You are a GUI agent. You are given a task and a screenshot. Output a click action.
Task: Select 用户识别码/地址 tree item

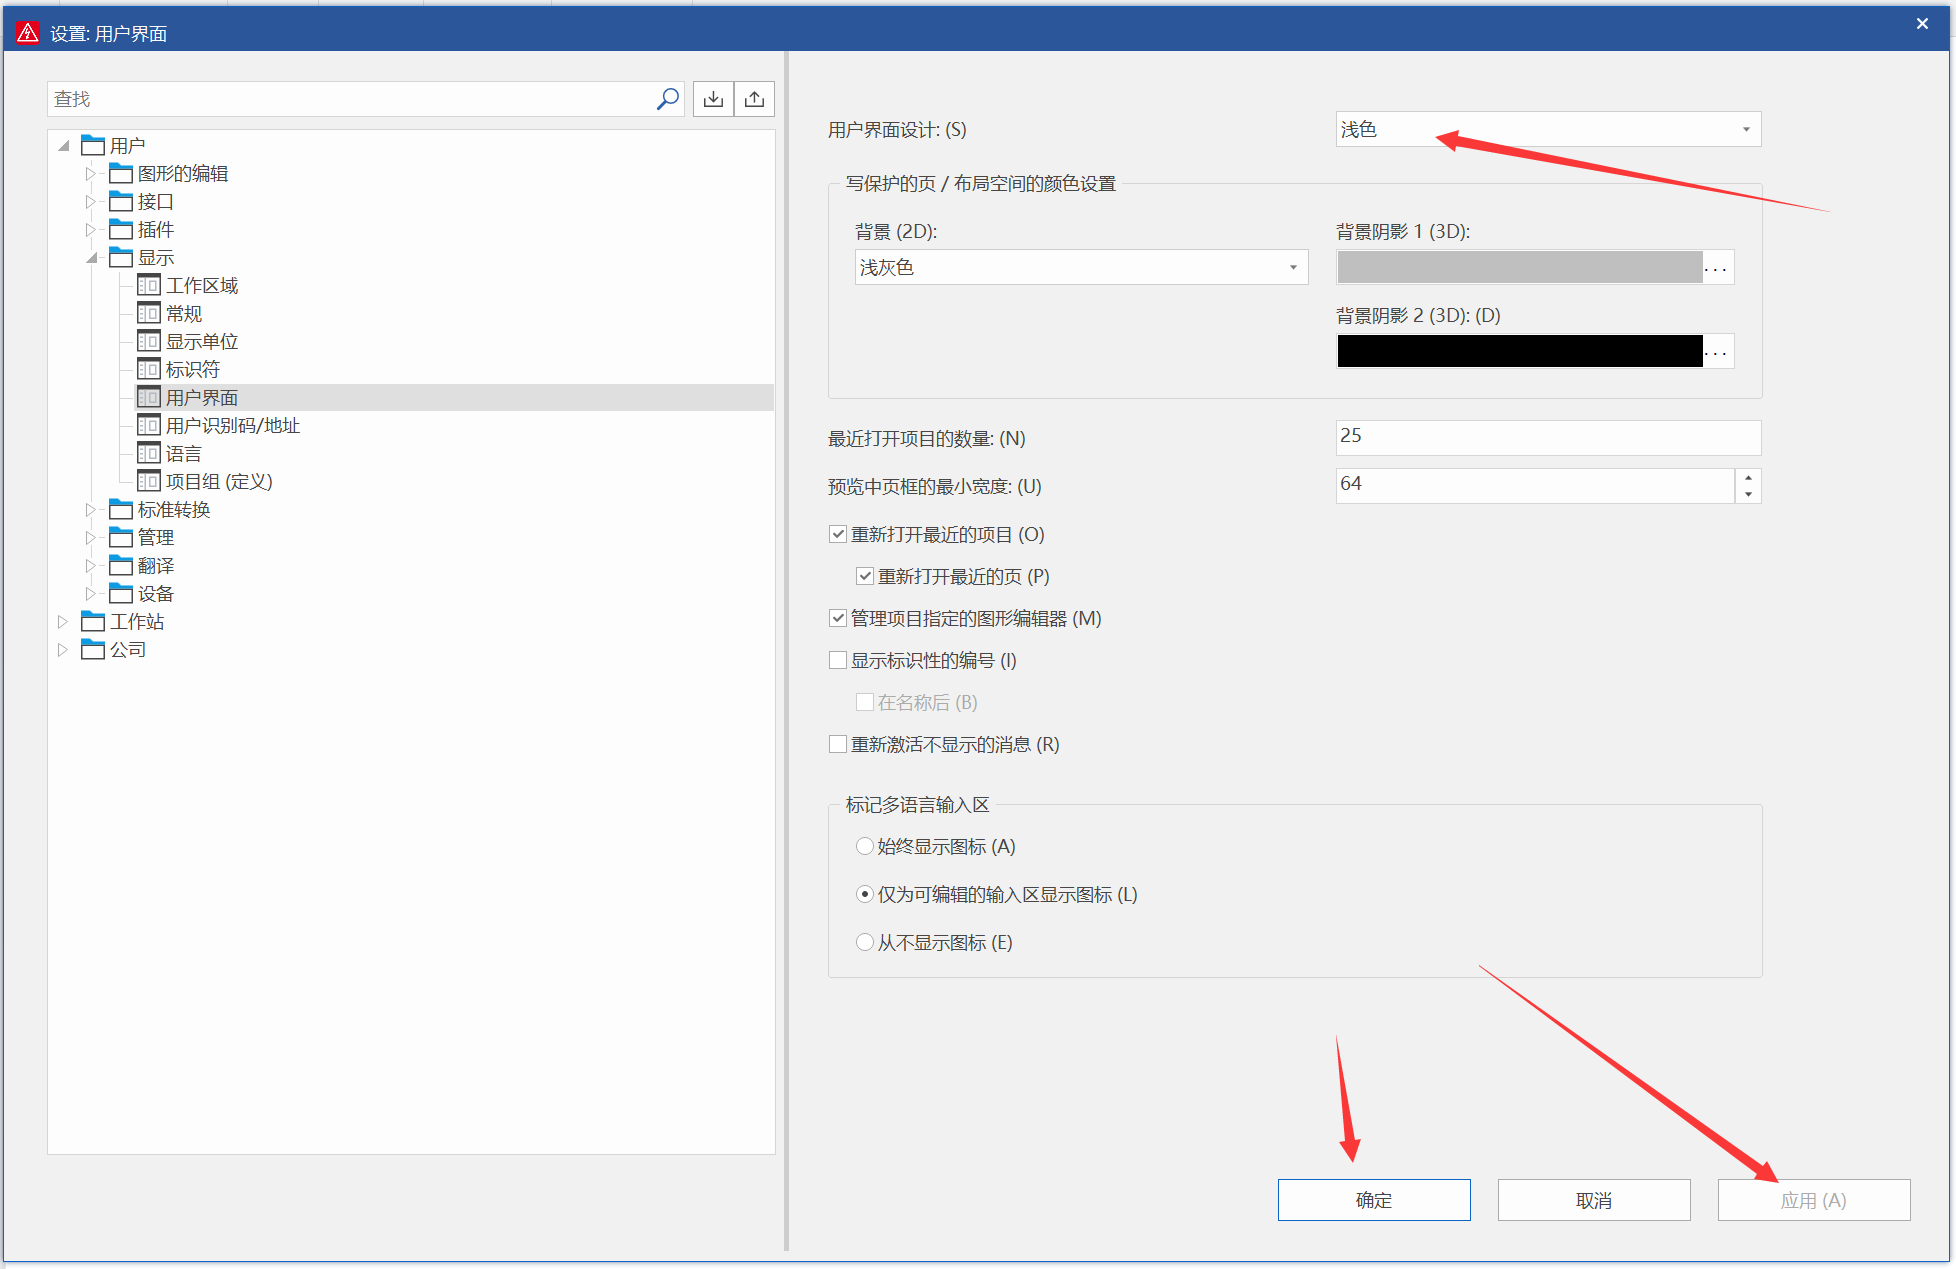click(232, 426)
